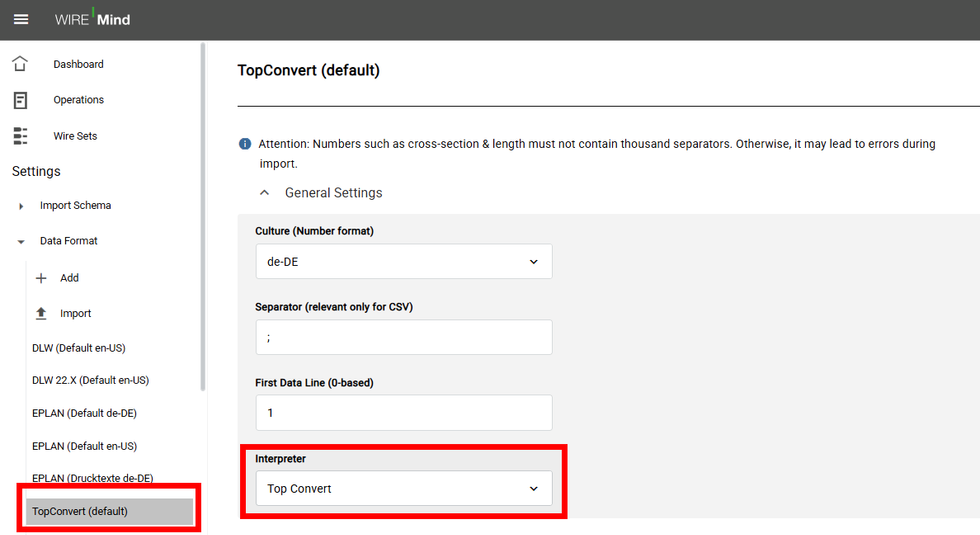
Task: Click the First Data Line field
Action: click(x=403, y=412)
